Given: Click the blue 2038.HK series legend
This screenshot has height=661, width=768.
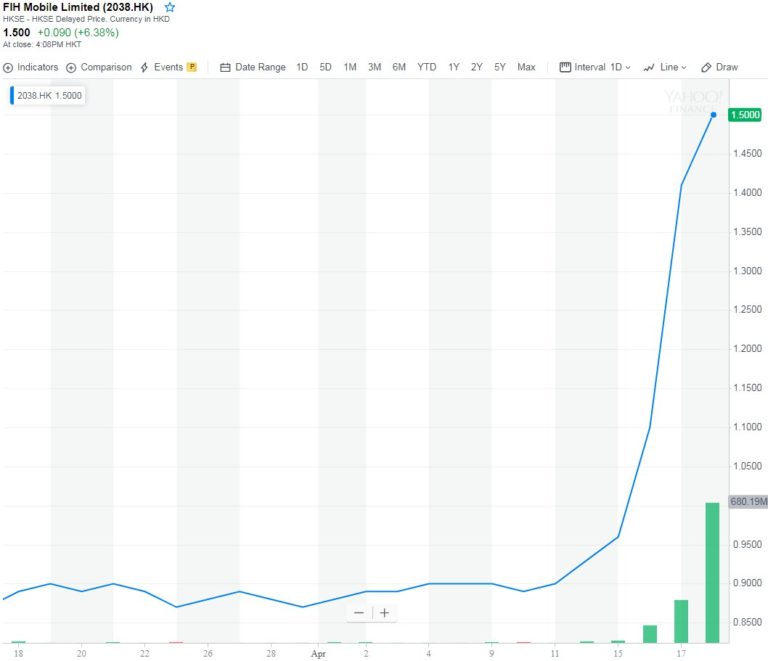Looking at the screenshot, I should [x=47, y=95].
